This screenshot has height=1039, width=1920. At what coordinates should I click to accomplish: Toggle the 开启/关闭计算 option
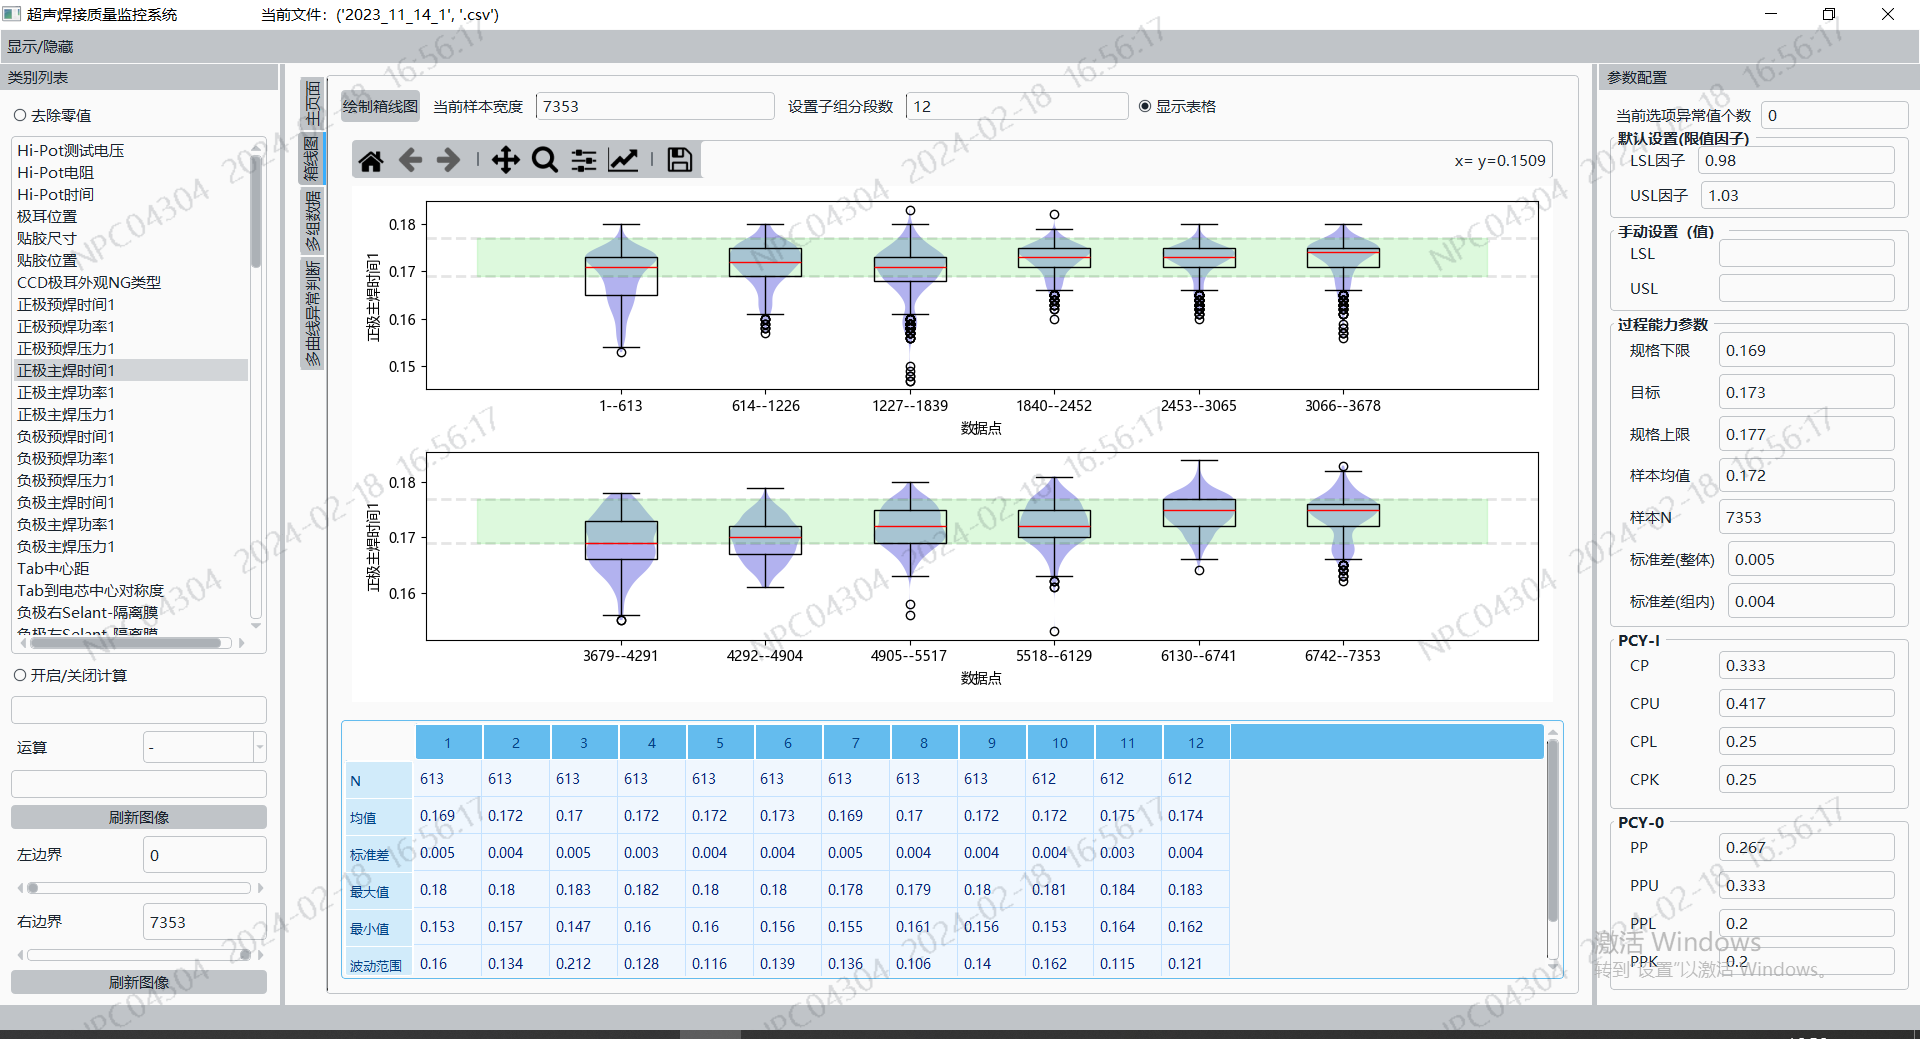coord(20,676)
